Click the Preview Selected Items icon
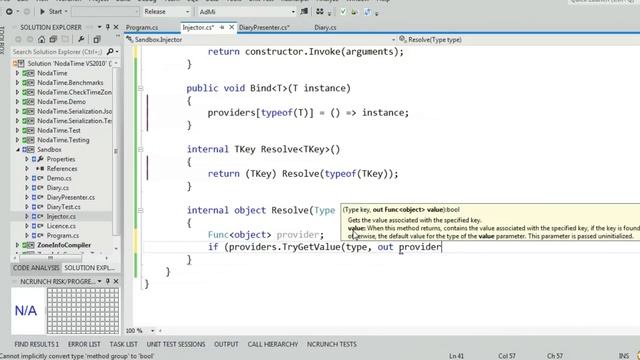The width and height of the screenshot is (640, 360). point(97,40)
